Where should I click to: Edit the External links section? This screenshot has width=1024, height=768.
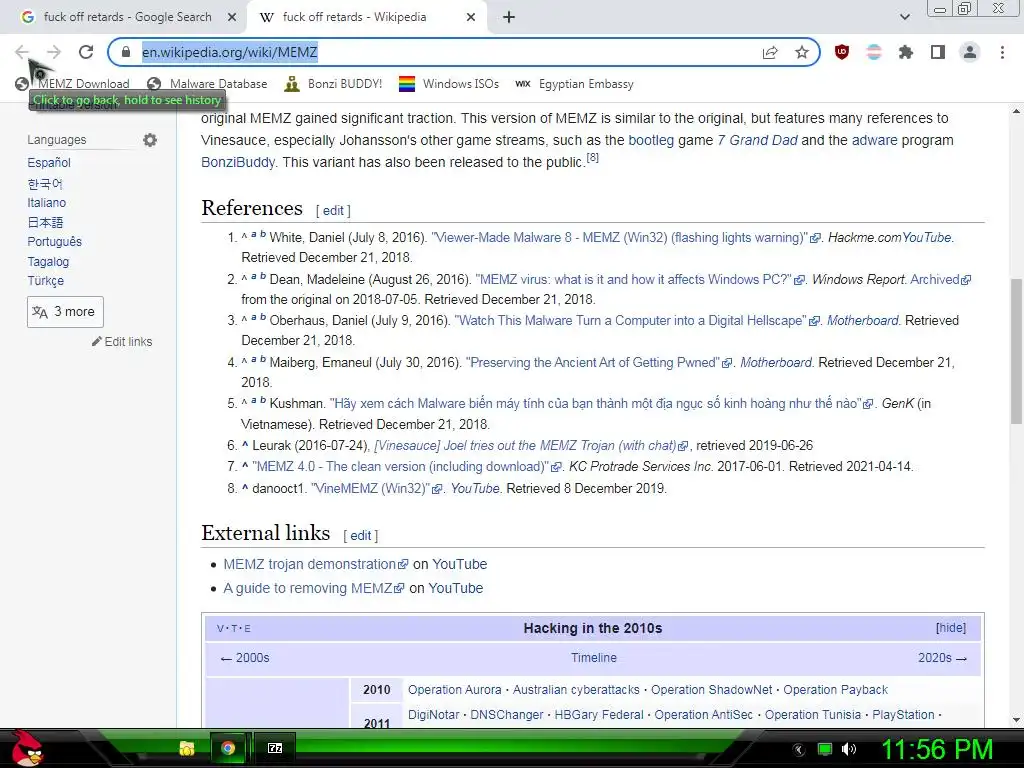(360, 536)
